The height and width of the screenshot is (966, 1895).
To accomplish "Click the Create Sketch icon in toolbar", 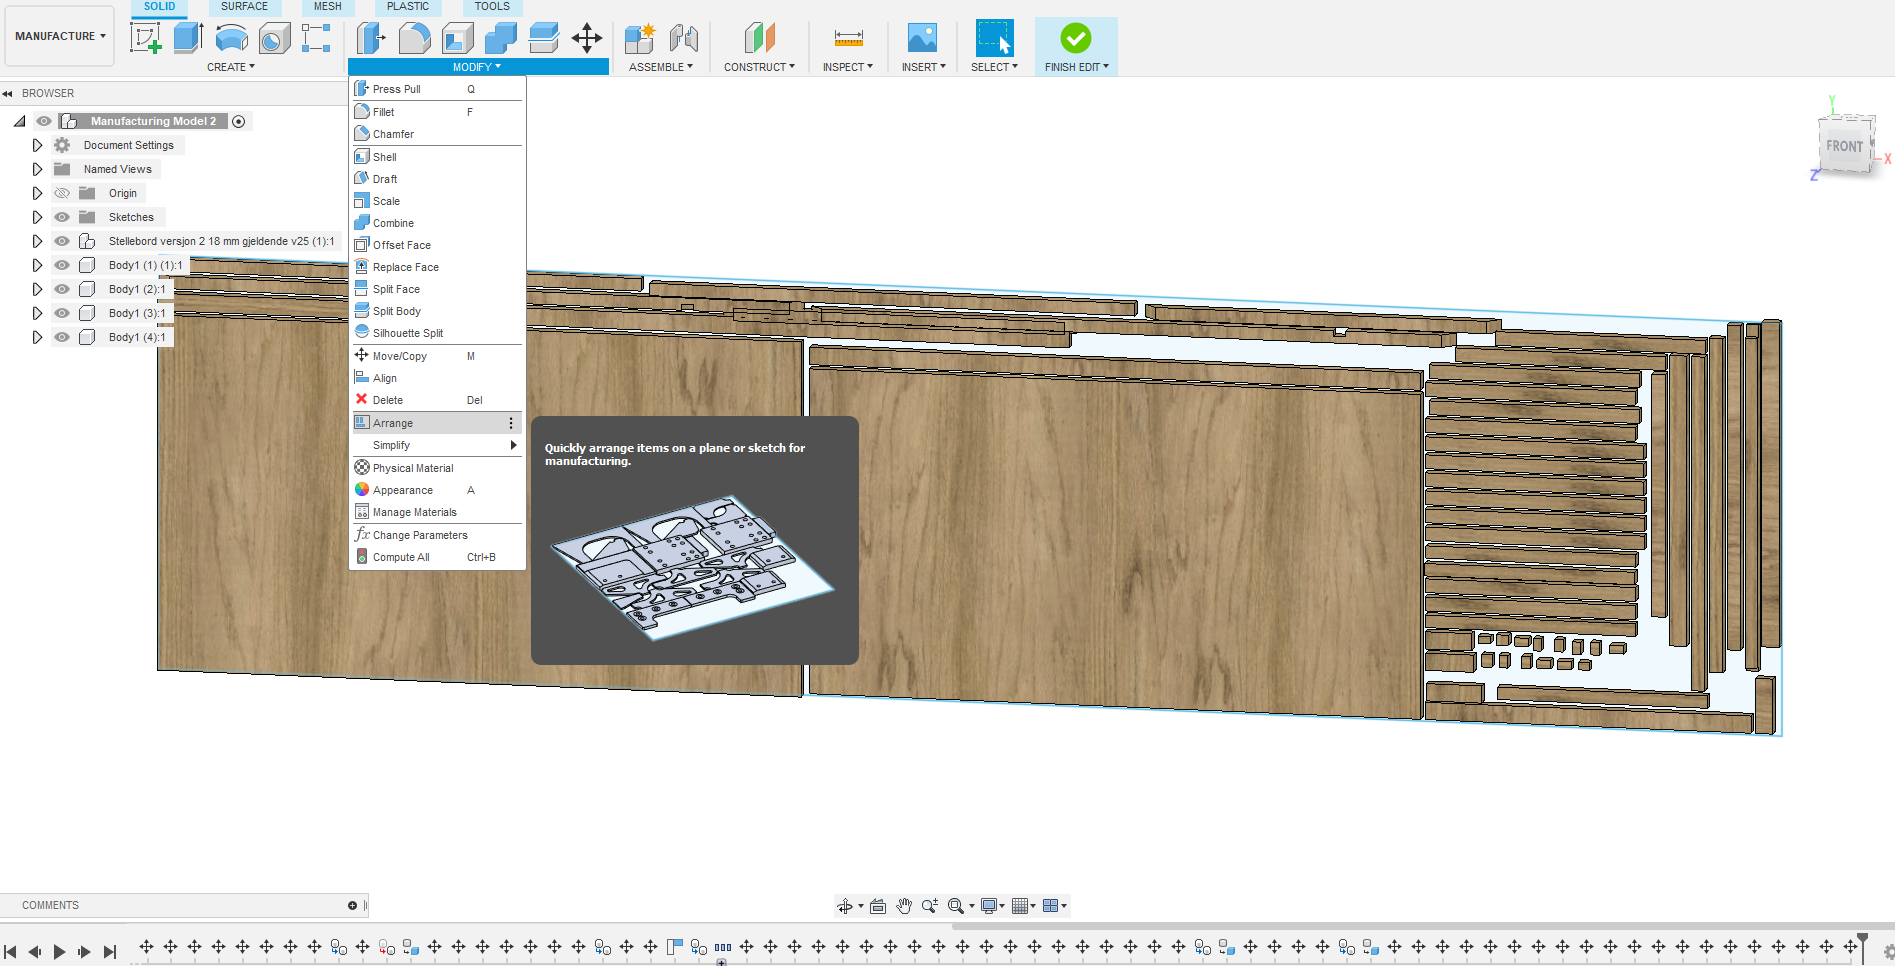I will click(146, 38).
